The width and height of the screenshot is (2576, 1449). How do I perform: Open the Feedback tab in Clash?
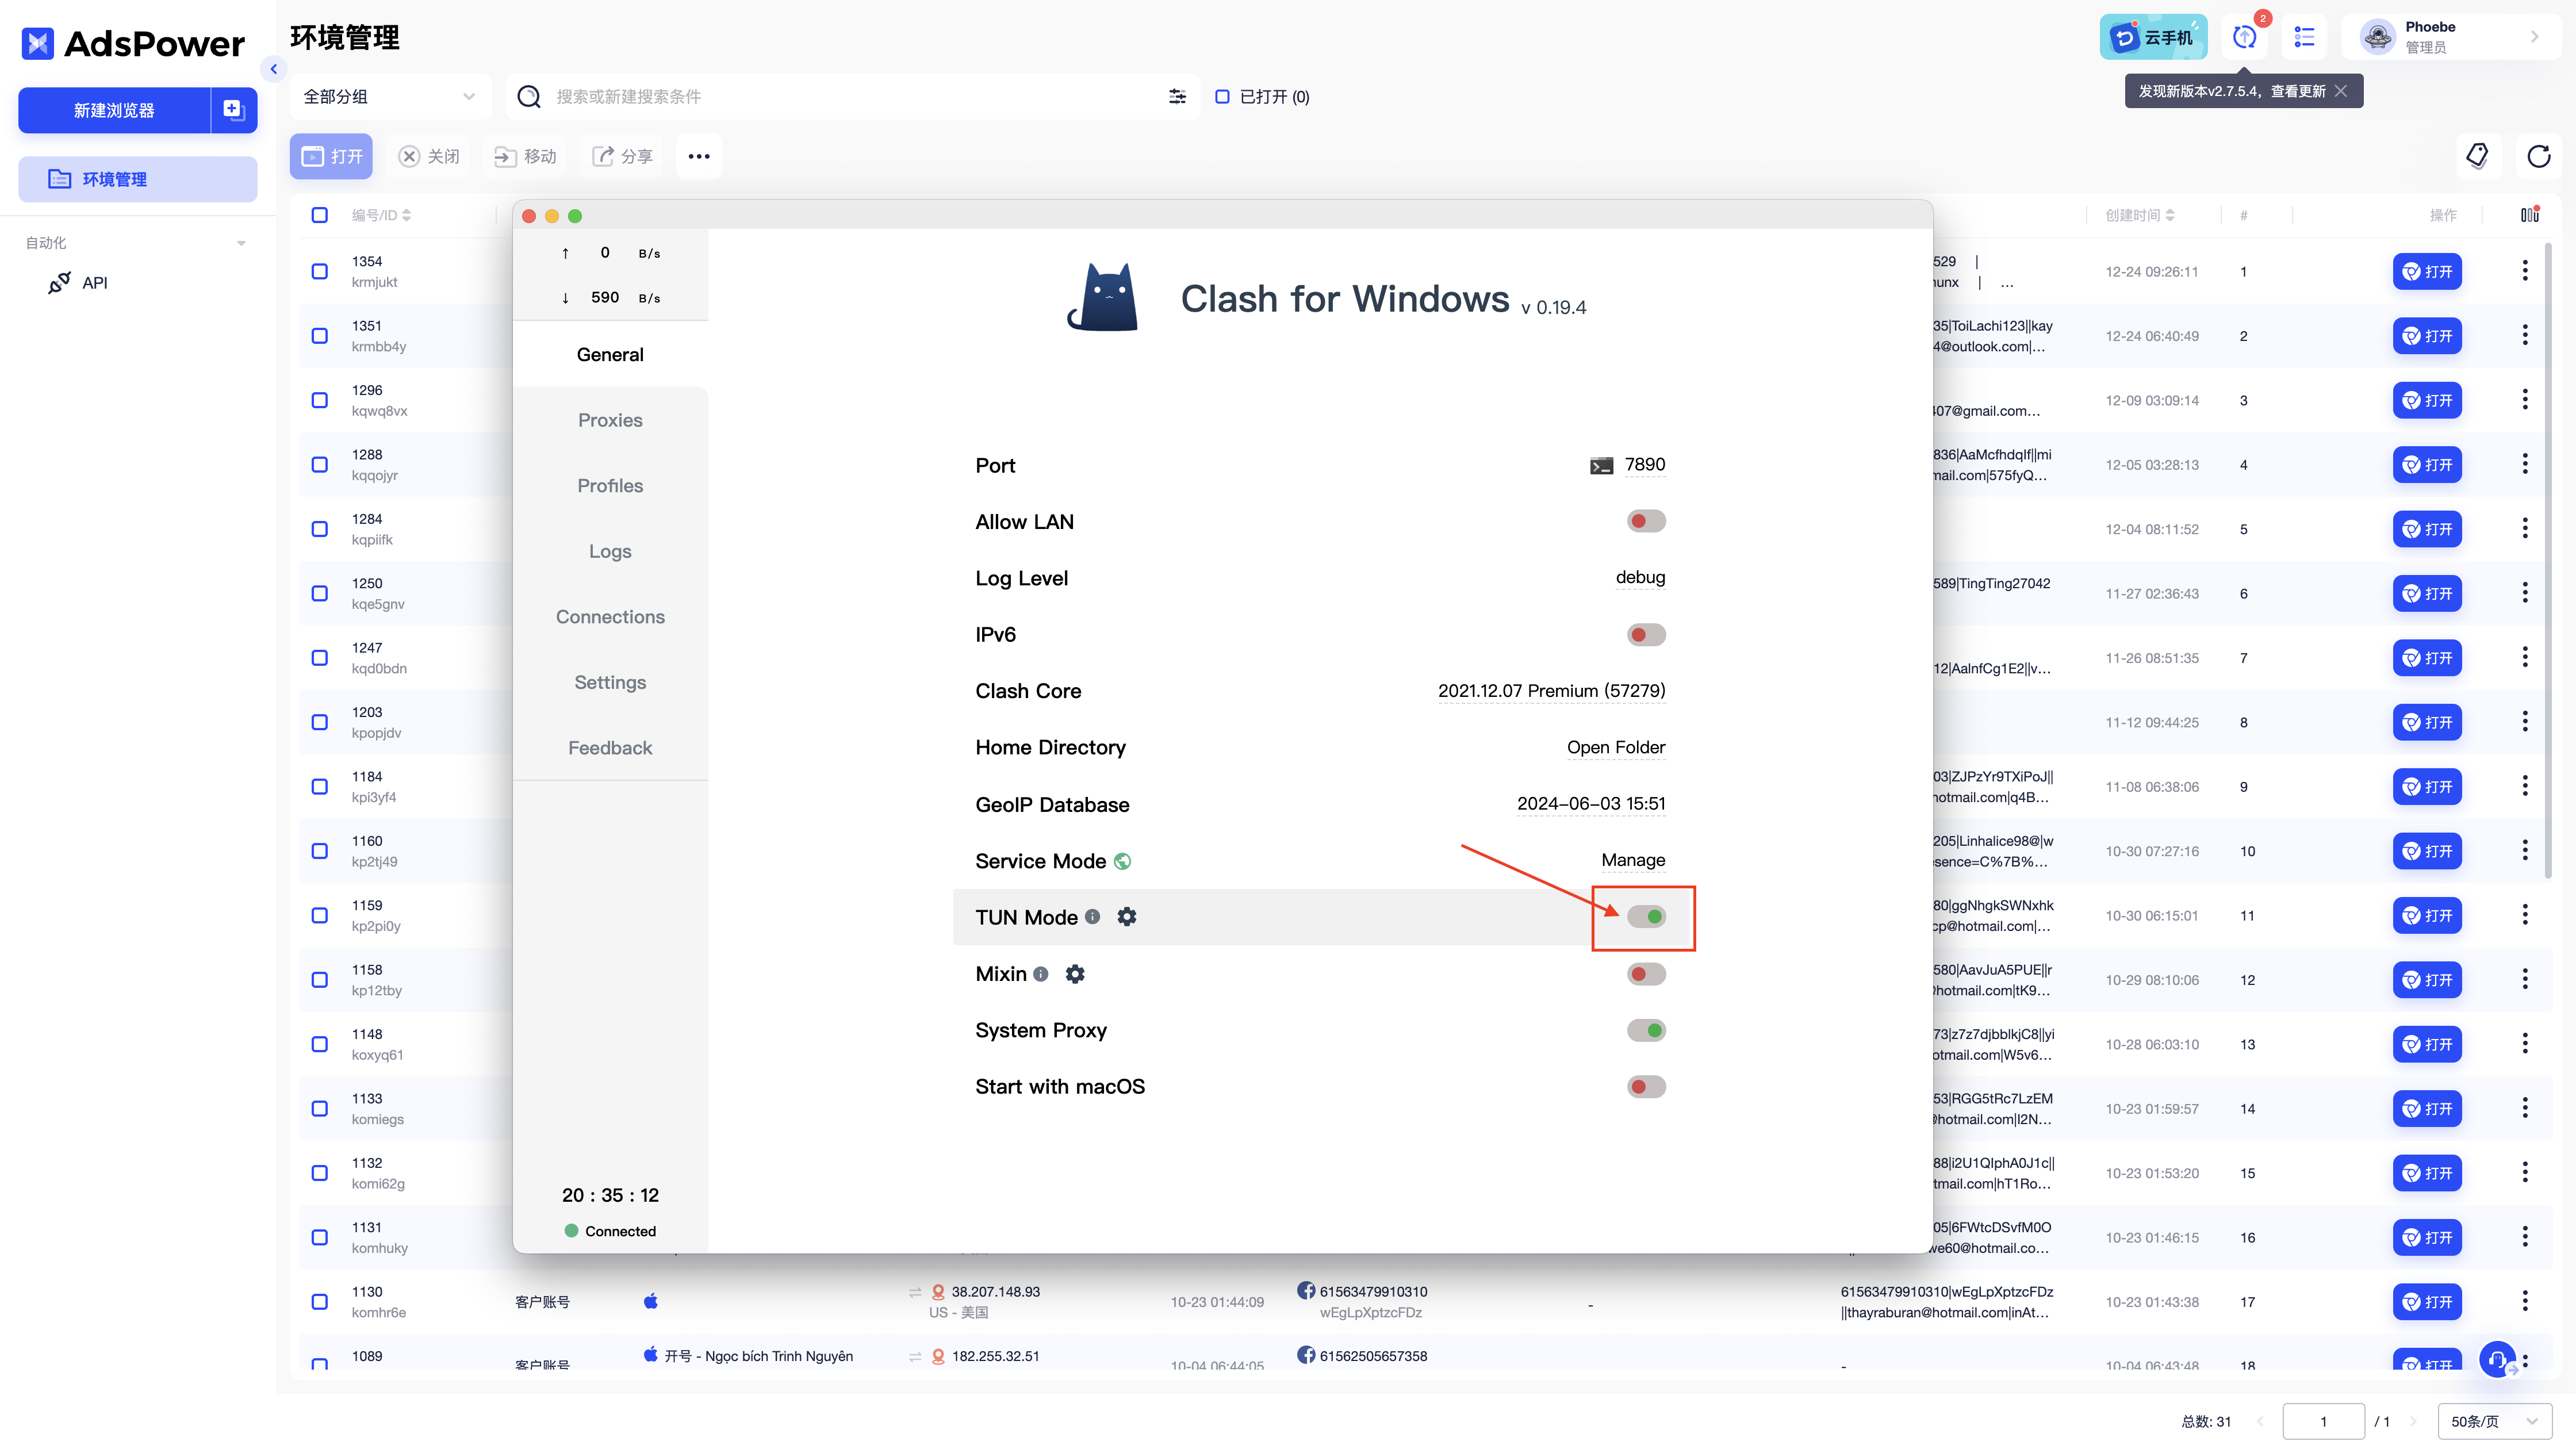click(x=610, y=748)
